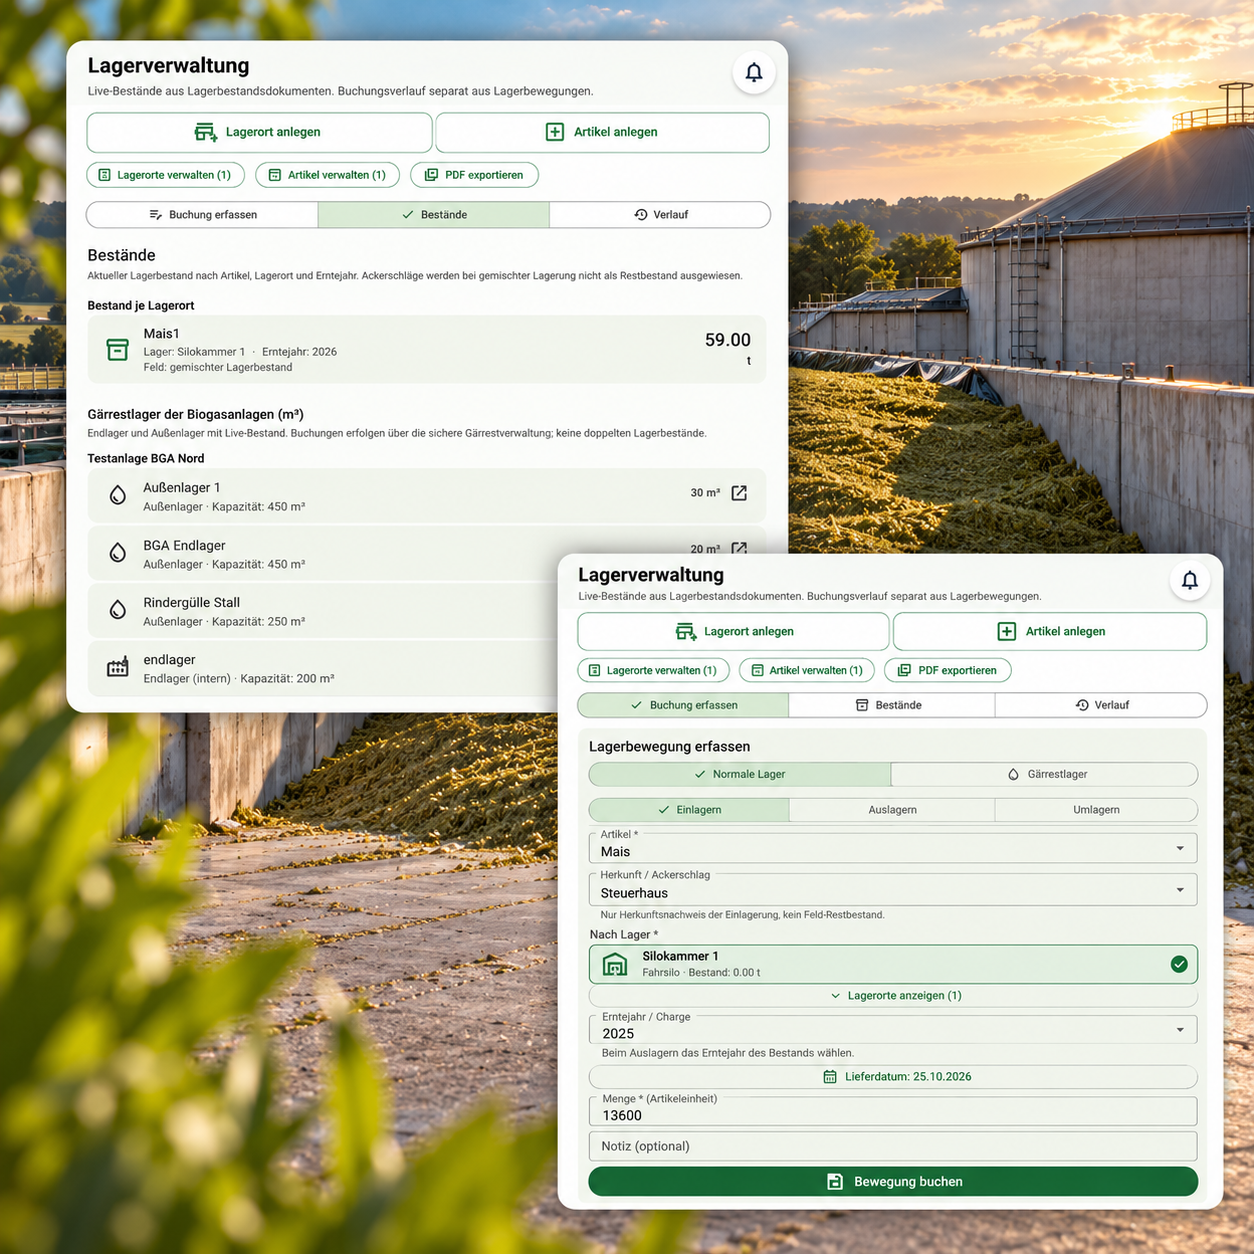The height and width of the screenshot is (1254, 1254).
Task: Click the silo warehouse icon of Silokammer 1
Action: pyautogui.click(x=615, y=964)
